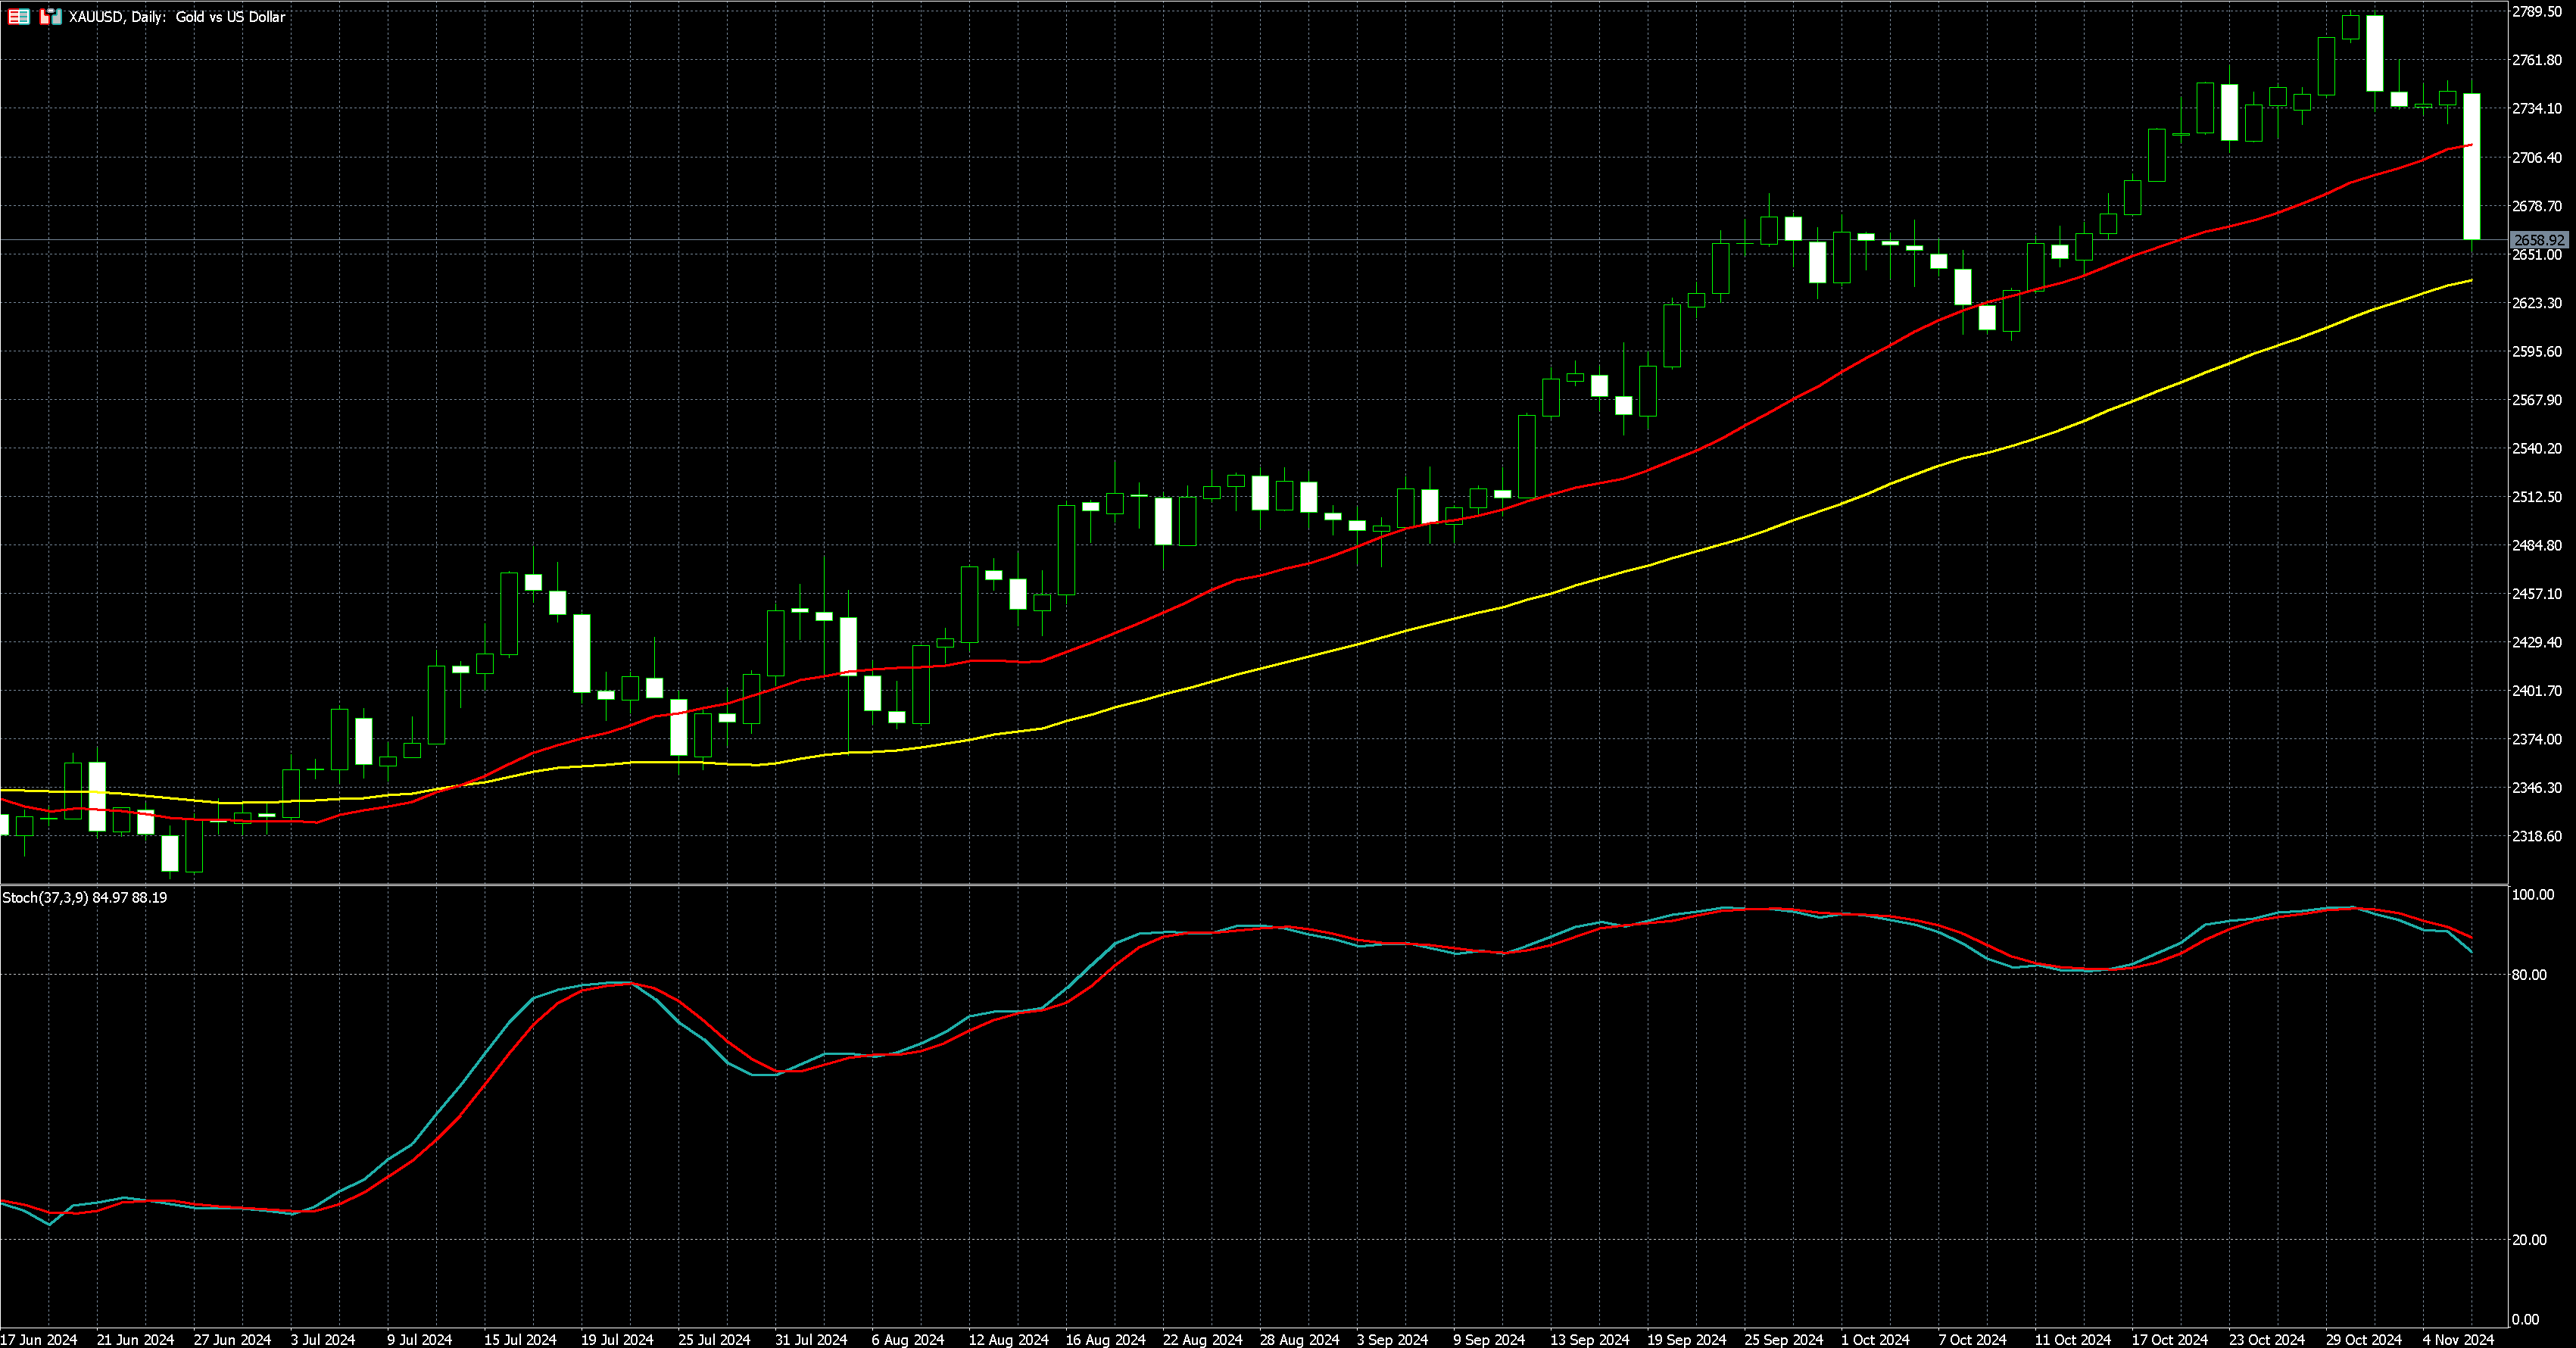
Task: Click the 29 Oct 2024 date label
Action: pos(2363,1339)
